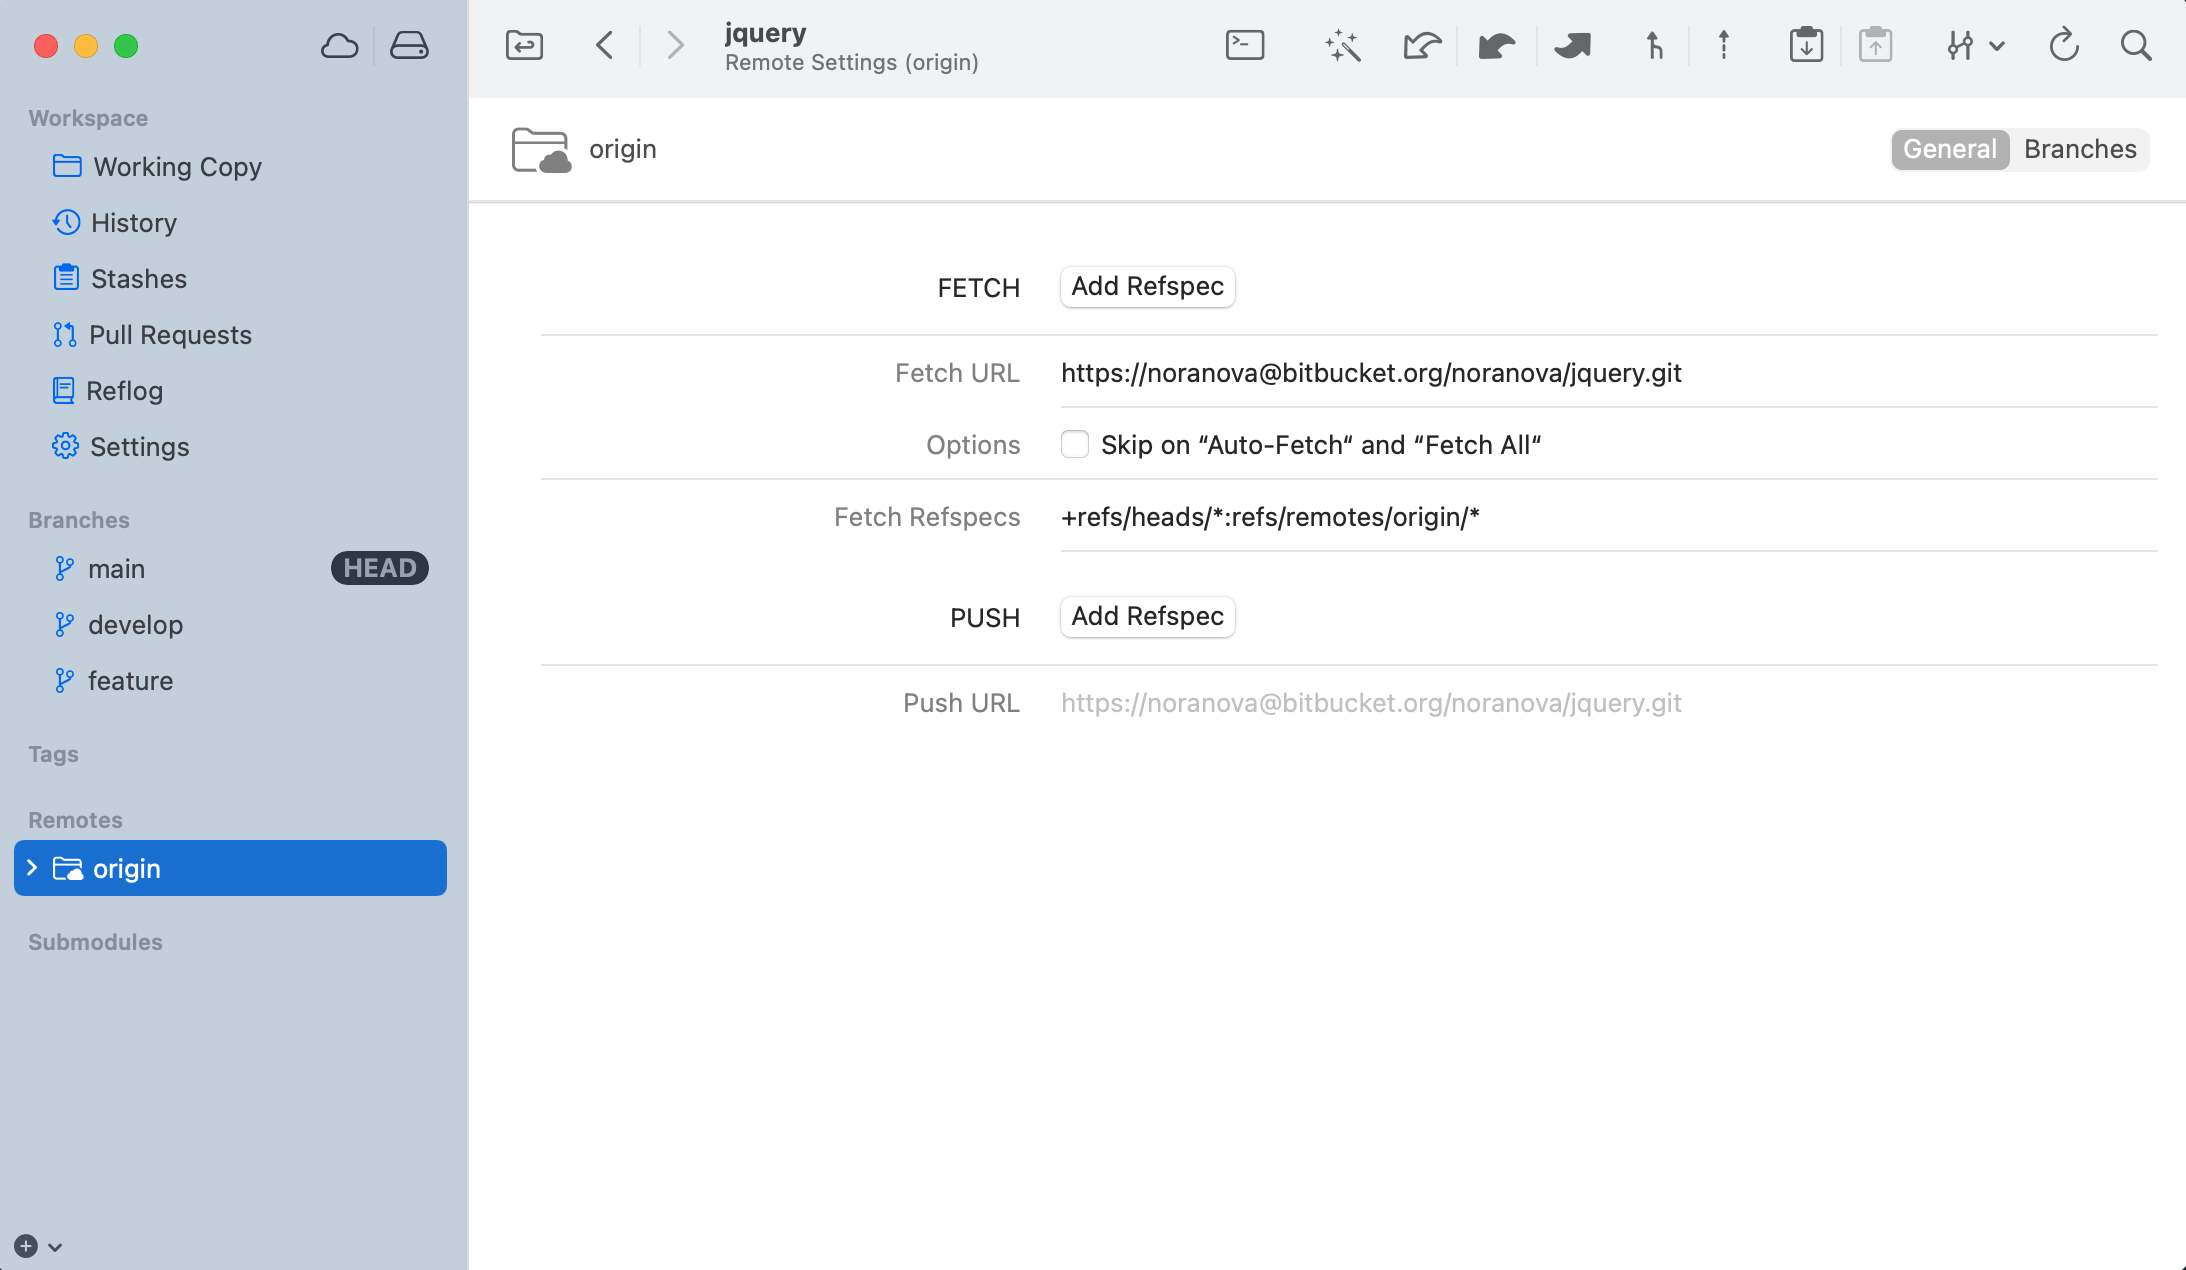Screen dimensions: 2186x1270
Task: Enable Skip on Auto-Fetch and Fetch All
Action: click(x=1074, y=444)
